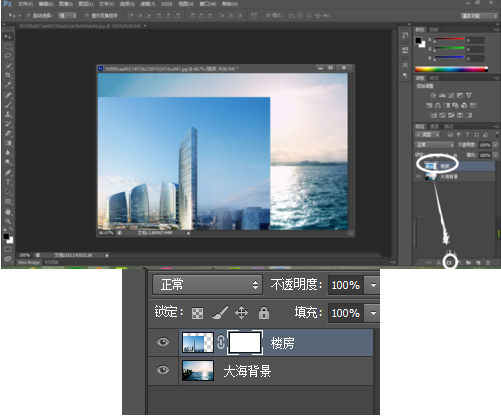The width and height of the screenshot is (501, 418).
Task: Open the tool preset picker arrow
Action: tap(20, 15)
